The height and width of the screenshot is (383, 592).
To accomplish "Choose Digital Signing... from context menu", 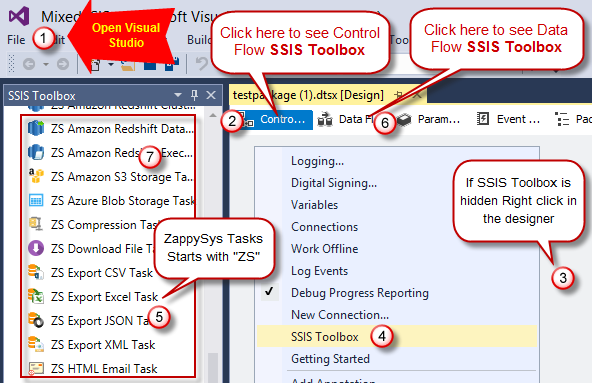I will [x=396, y=183].
